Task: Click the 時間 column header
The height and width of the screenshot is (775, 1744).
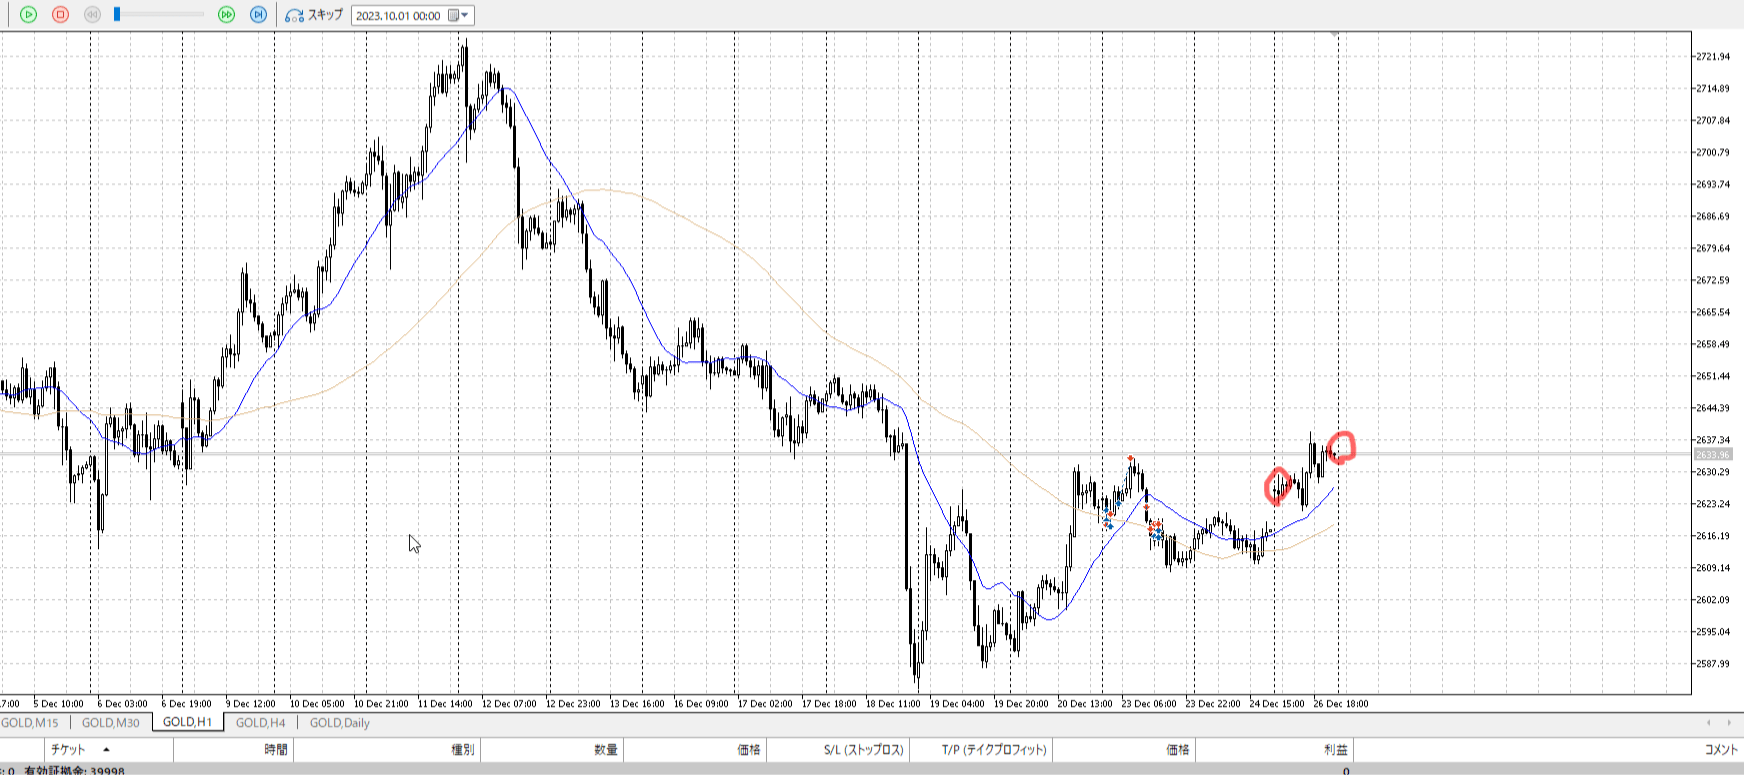Action: 276,750
